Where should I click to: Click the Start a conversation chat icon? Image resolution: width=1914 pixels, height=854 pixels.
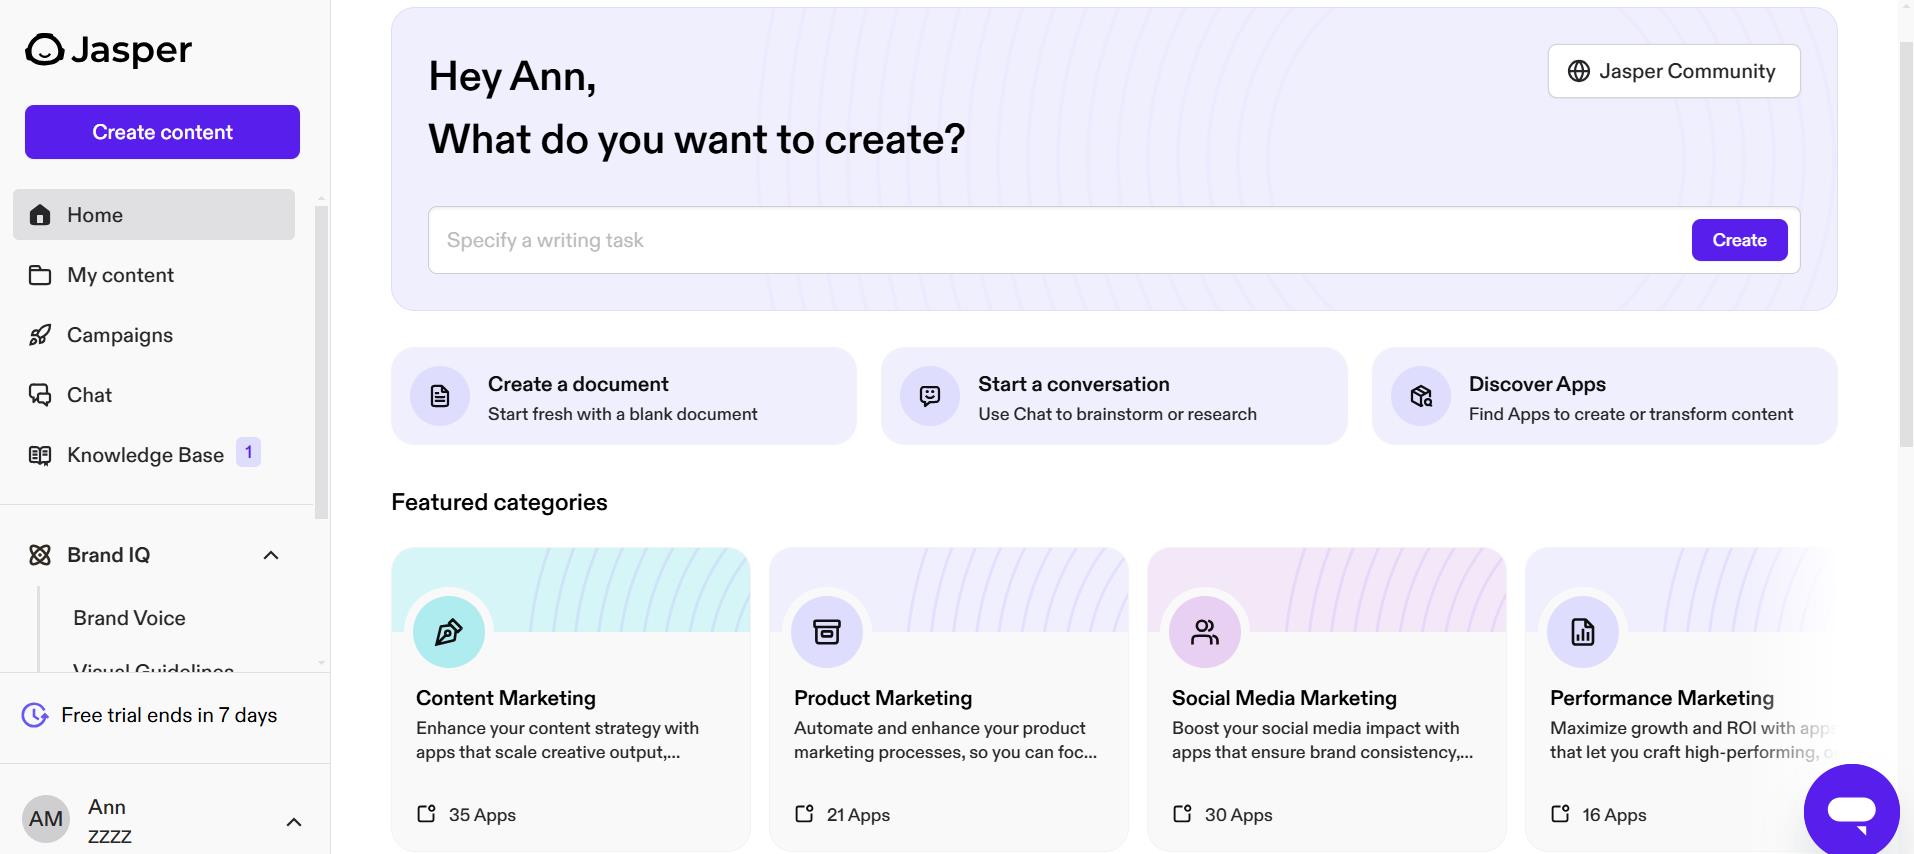[930, 397]
